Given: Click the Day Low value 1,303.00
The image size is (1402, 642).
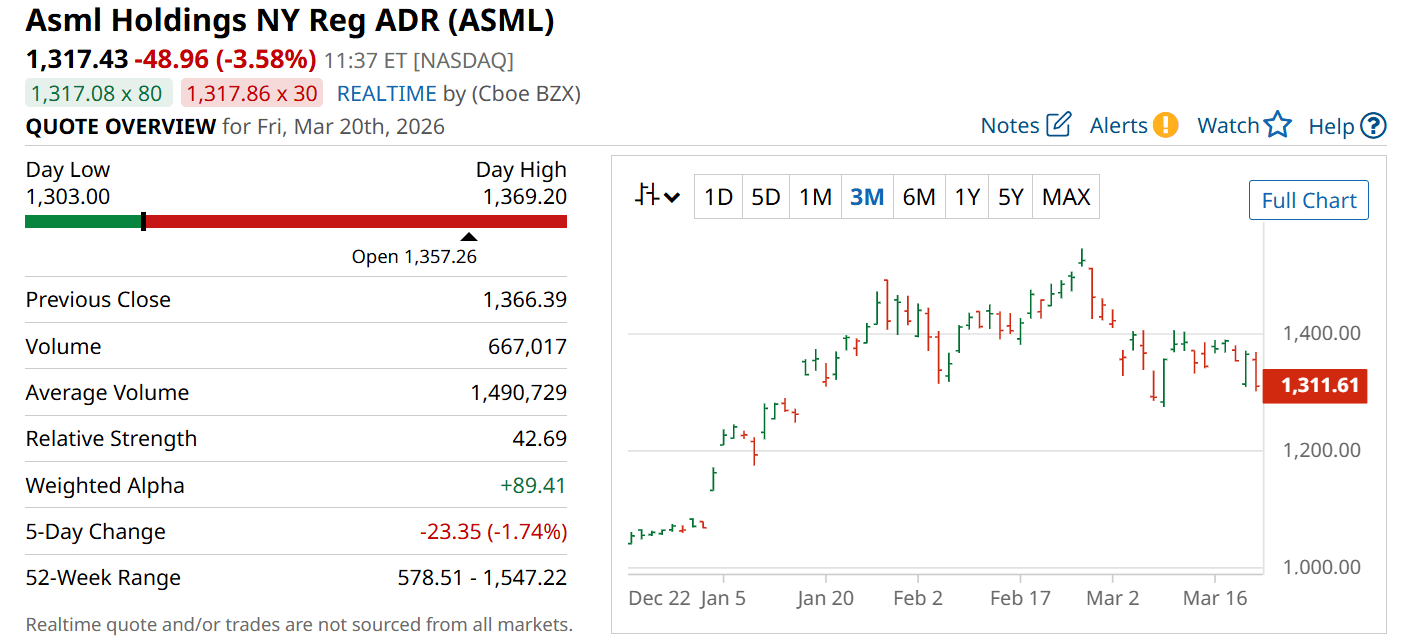Looking at the screenshot, I should pos(68,197).
